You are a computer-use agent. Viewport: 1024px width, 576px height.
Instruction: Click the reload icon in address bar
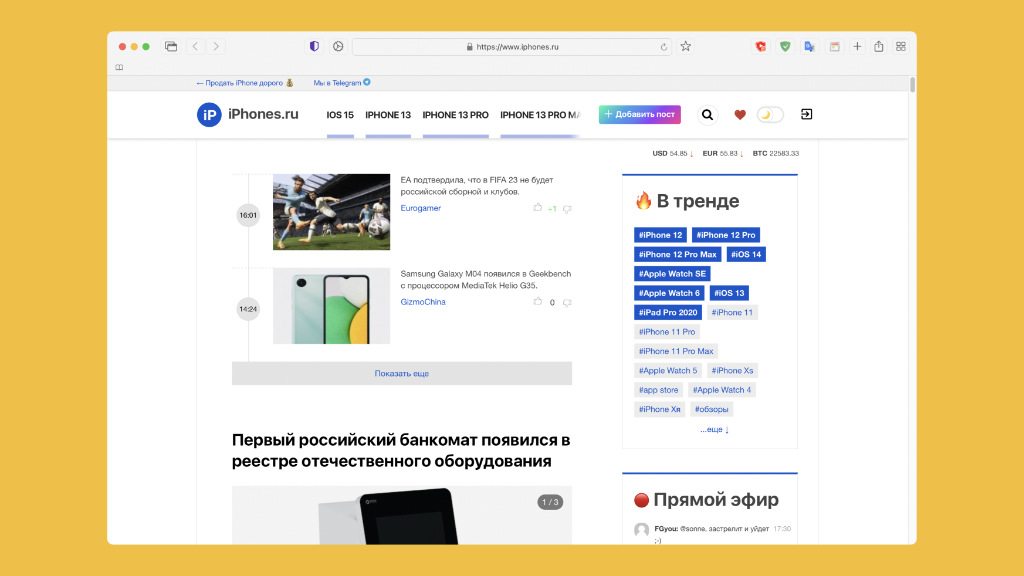point(664,47)
